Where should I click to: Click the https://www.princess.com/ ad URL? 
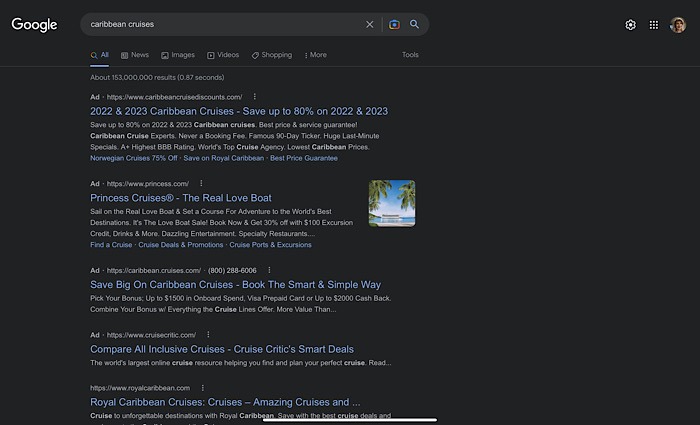pyautogui.click(x=148, y=183)
